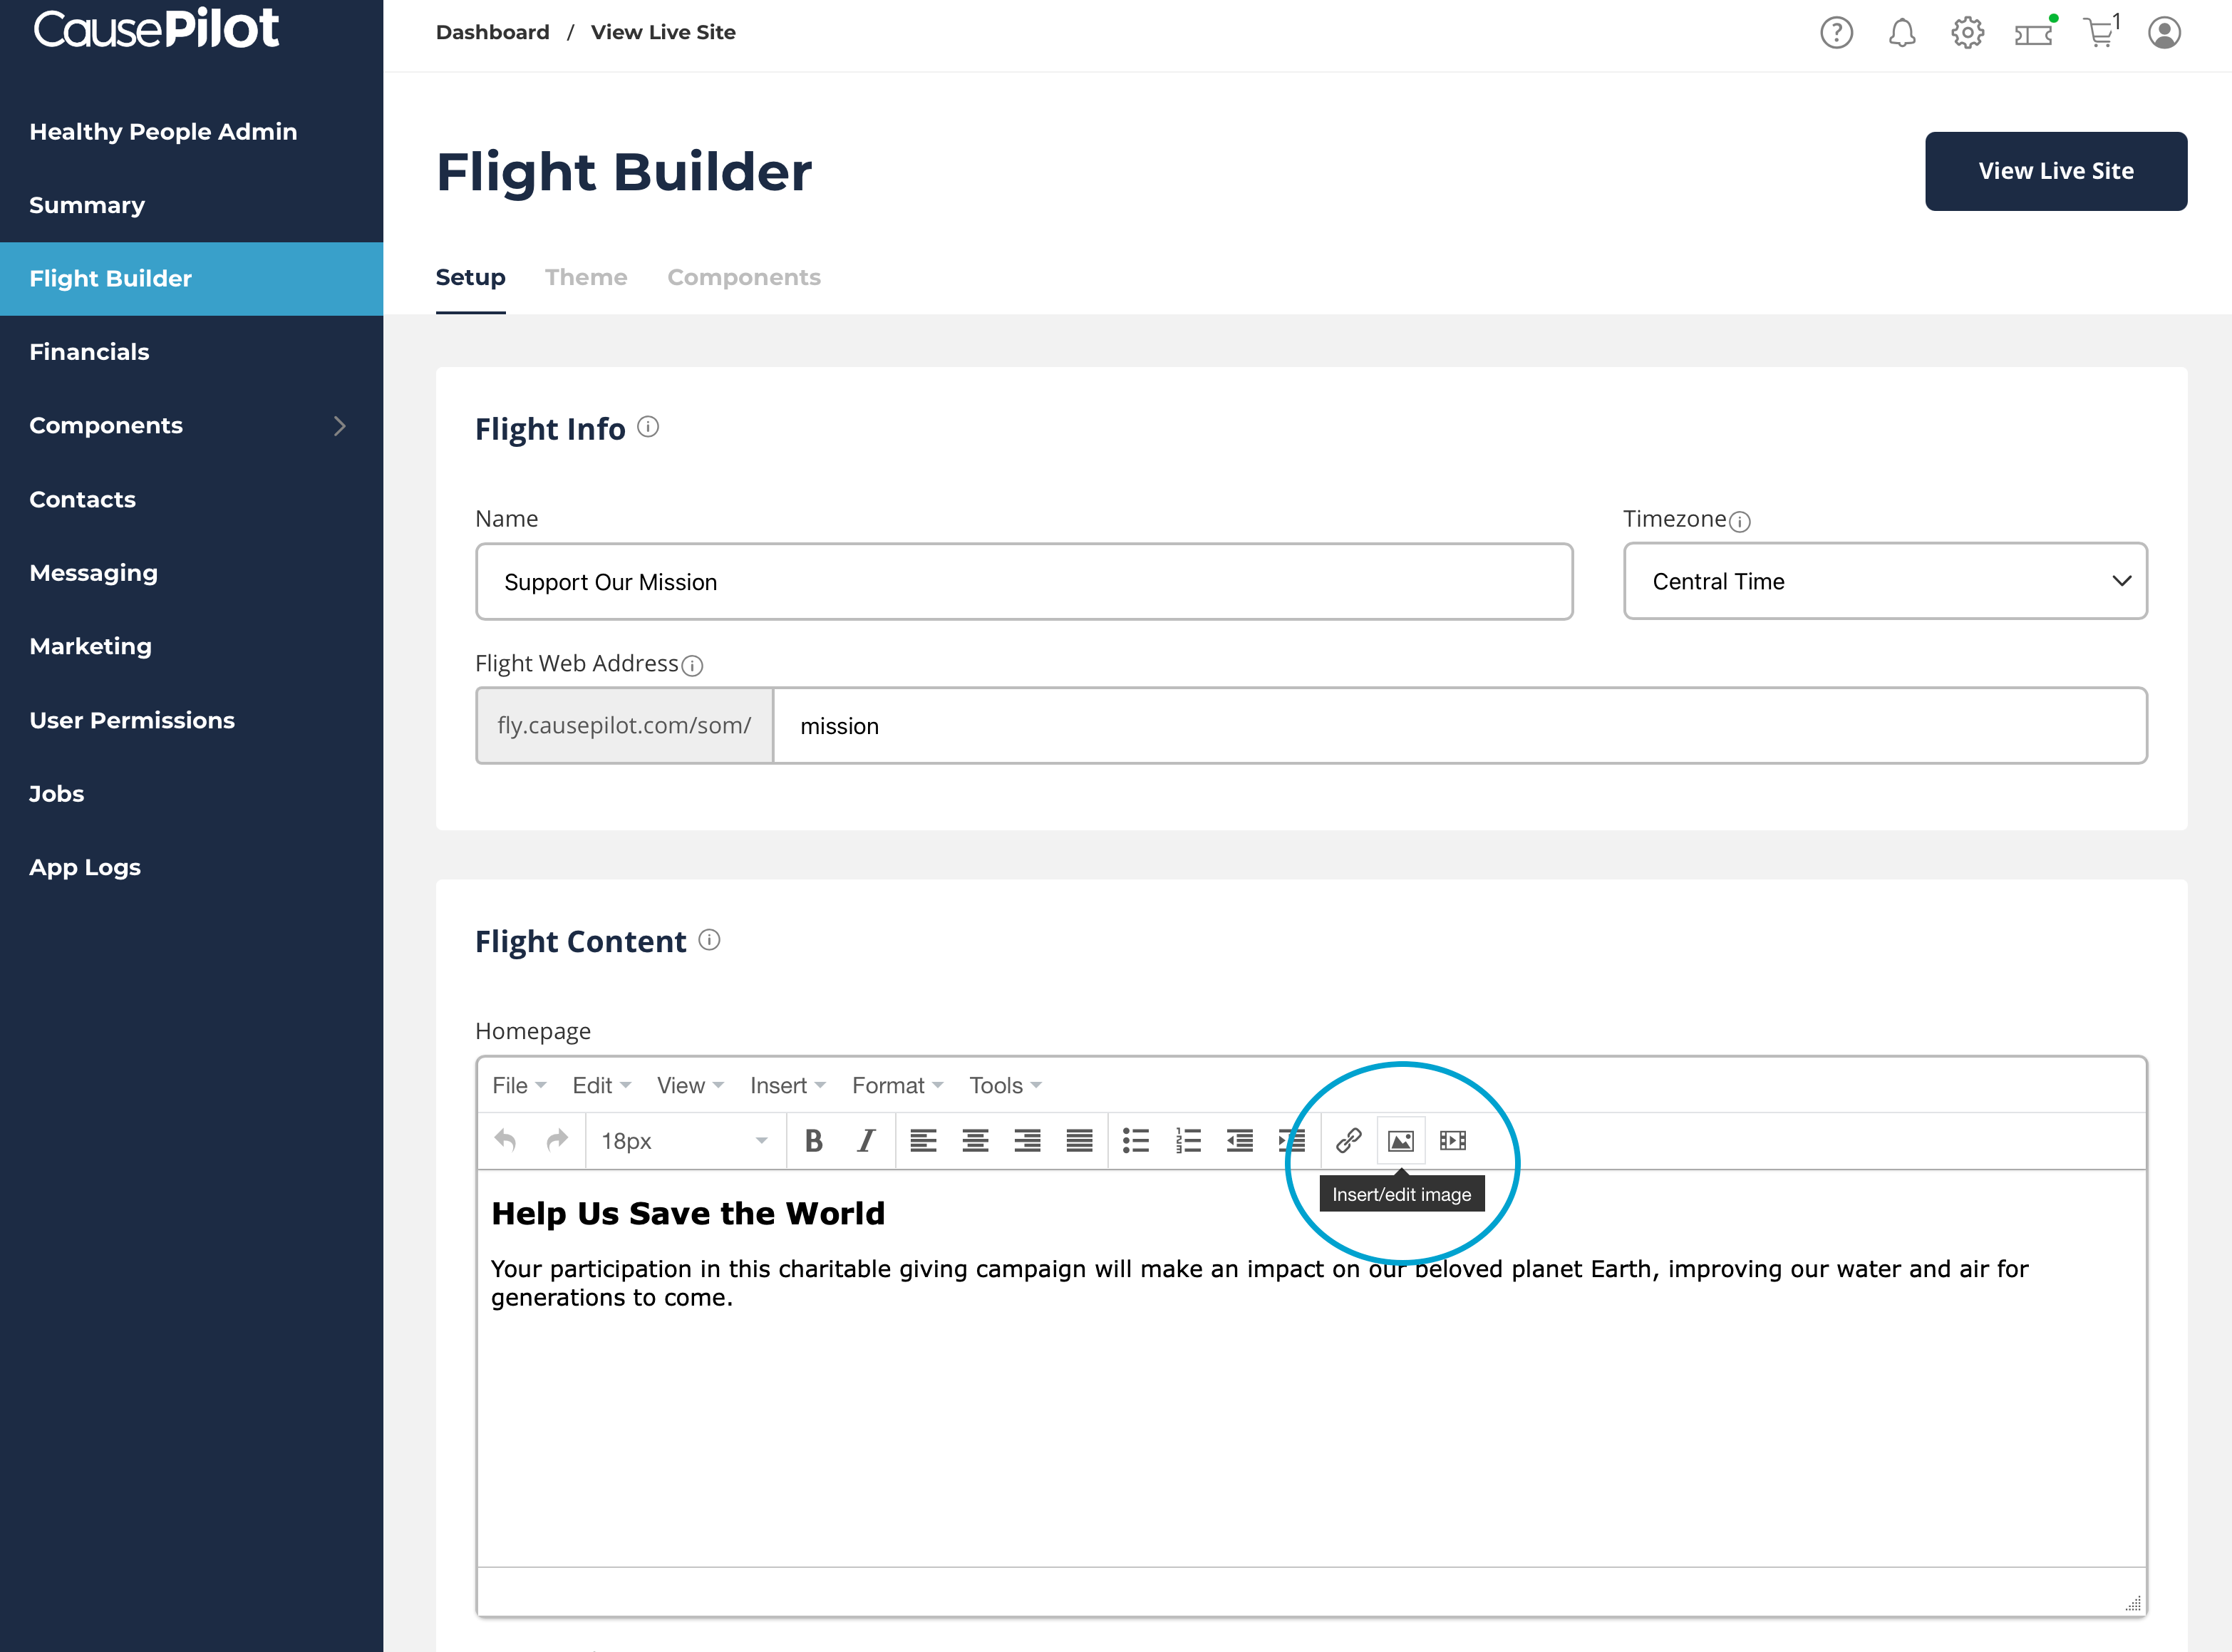Click the flight Name input field

1023,582
